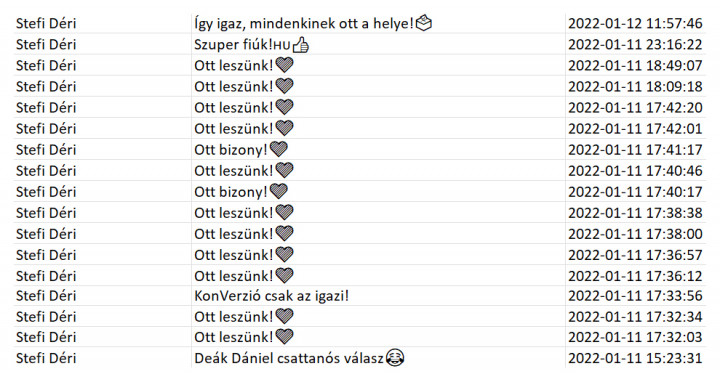Click the heart emoji in the 17:41:17 row
This screenshot has height=382, width=720.
pyautogui.click(x=279, y=149)
